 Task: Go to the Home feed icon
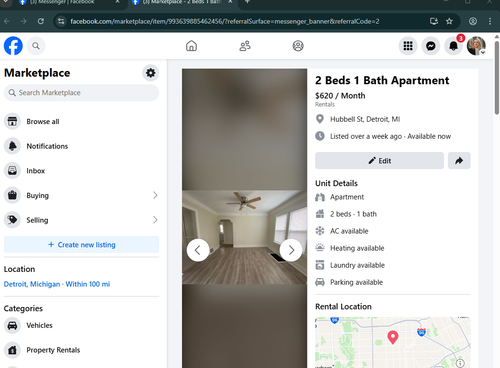(191, 46)
